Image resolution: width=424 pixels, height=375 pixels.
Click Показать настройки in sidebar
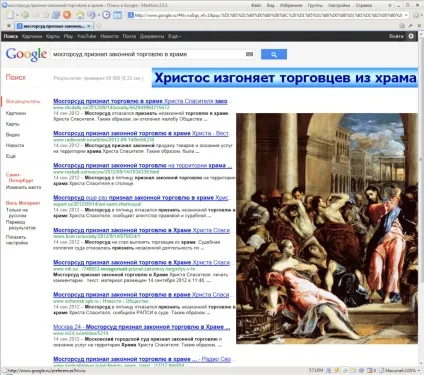coord(17,240)
